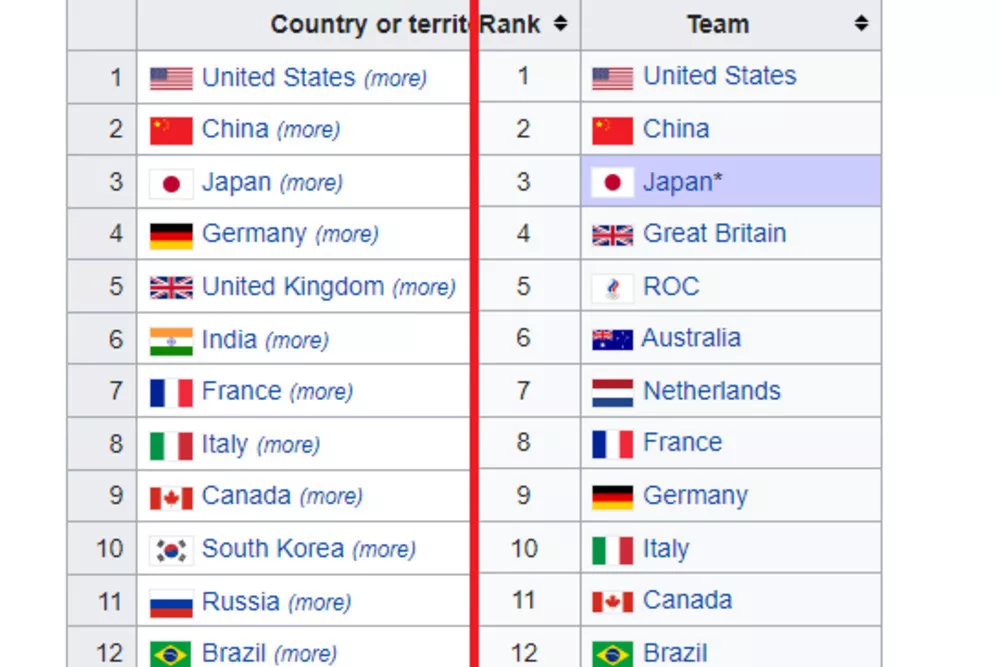Click the ROC Olympic rings flag icon
Screen dimensions: 1000x667
point(614,287)
